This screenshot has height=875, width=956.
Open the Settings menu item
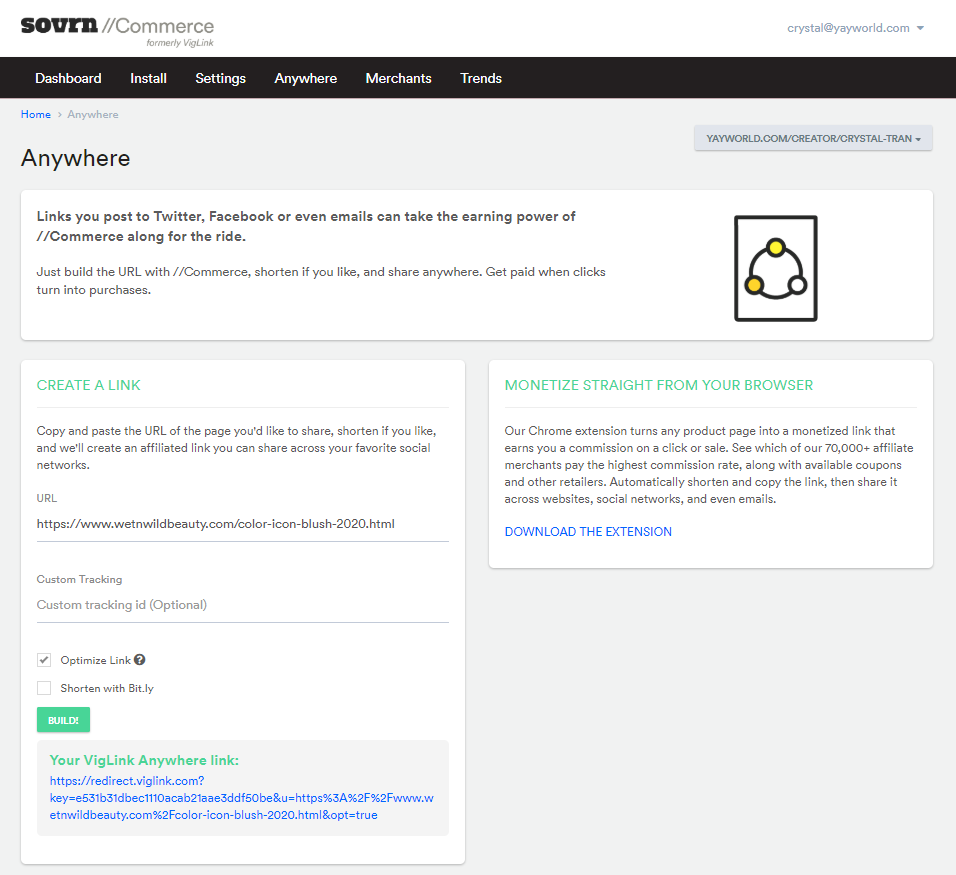pyautogui.click(x=221, y=78)
